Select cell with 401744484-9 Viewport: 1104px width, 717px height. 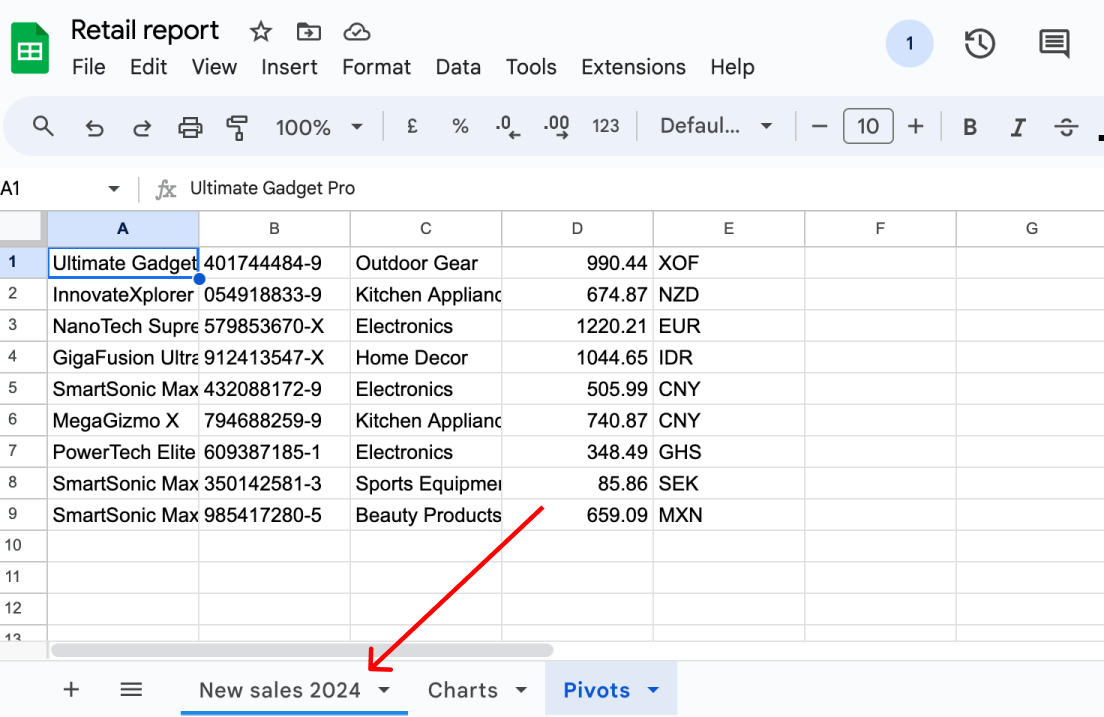tap(275, 263)
